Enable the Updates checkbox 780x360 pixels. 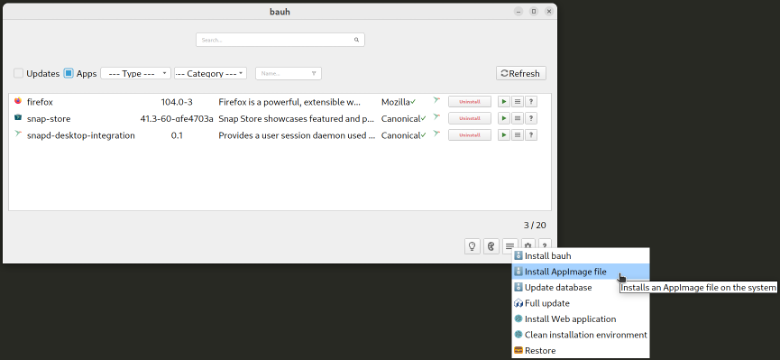[x=18, y=73]
